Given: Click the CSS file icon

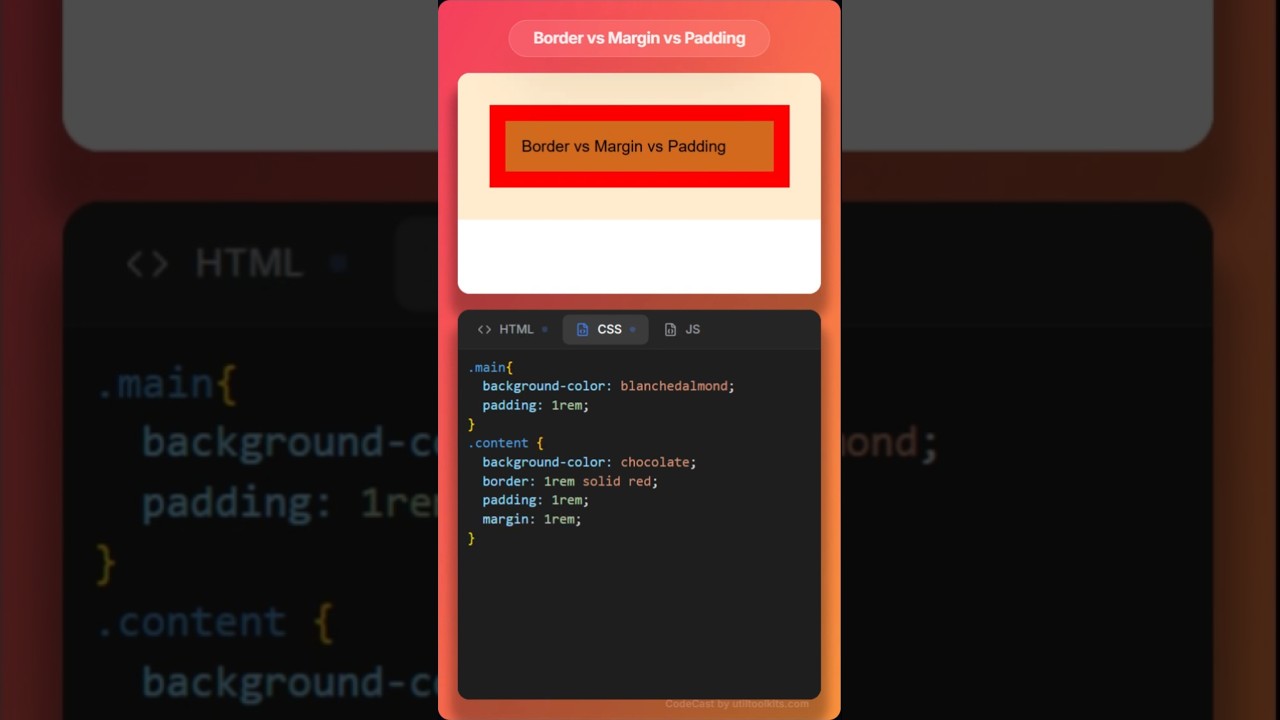Looking at the screenshot, I should click(x=583, y=329).
